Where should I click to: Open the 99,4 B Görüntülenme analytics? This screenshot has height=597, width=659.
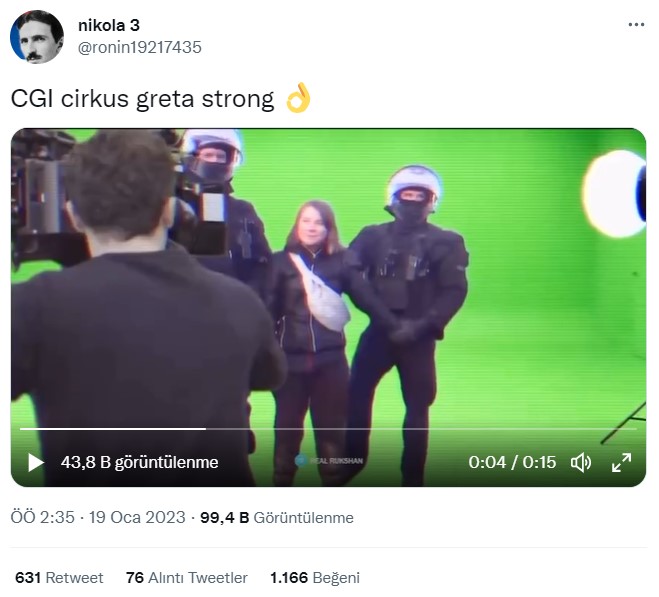pos(277,518)
